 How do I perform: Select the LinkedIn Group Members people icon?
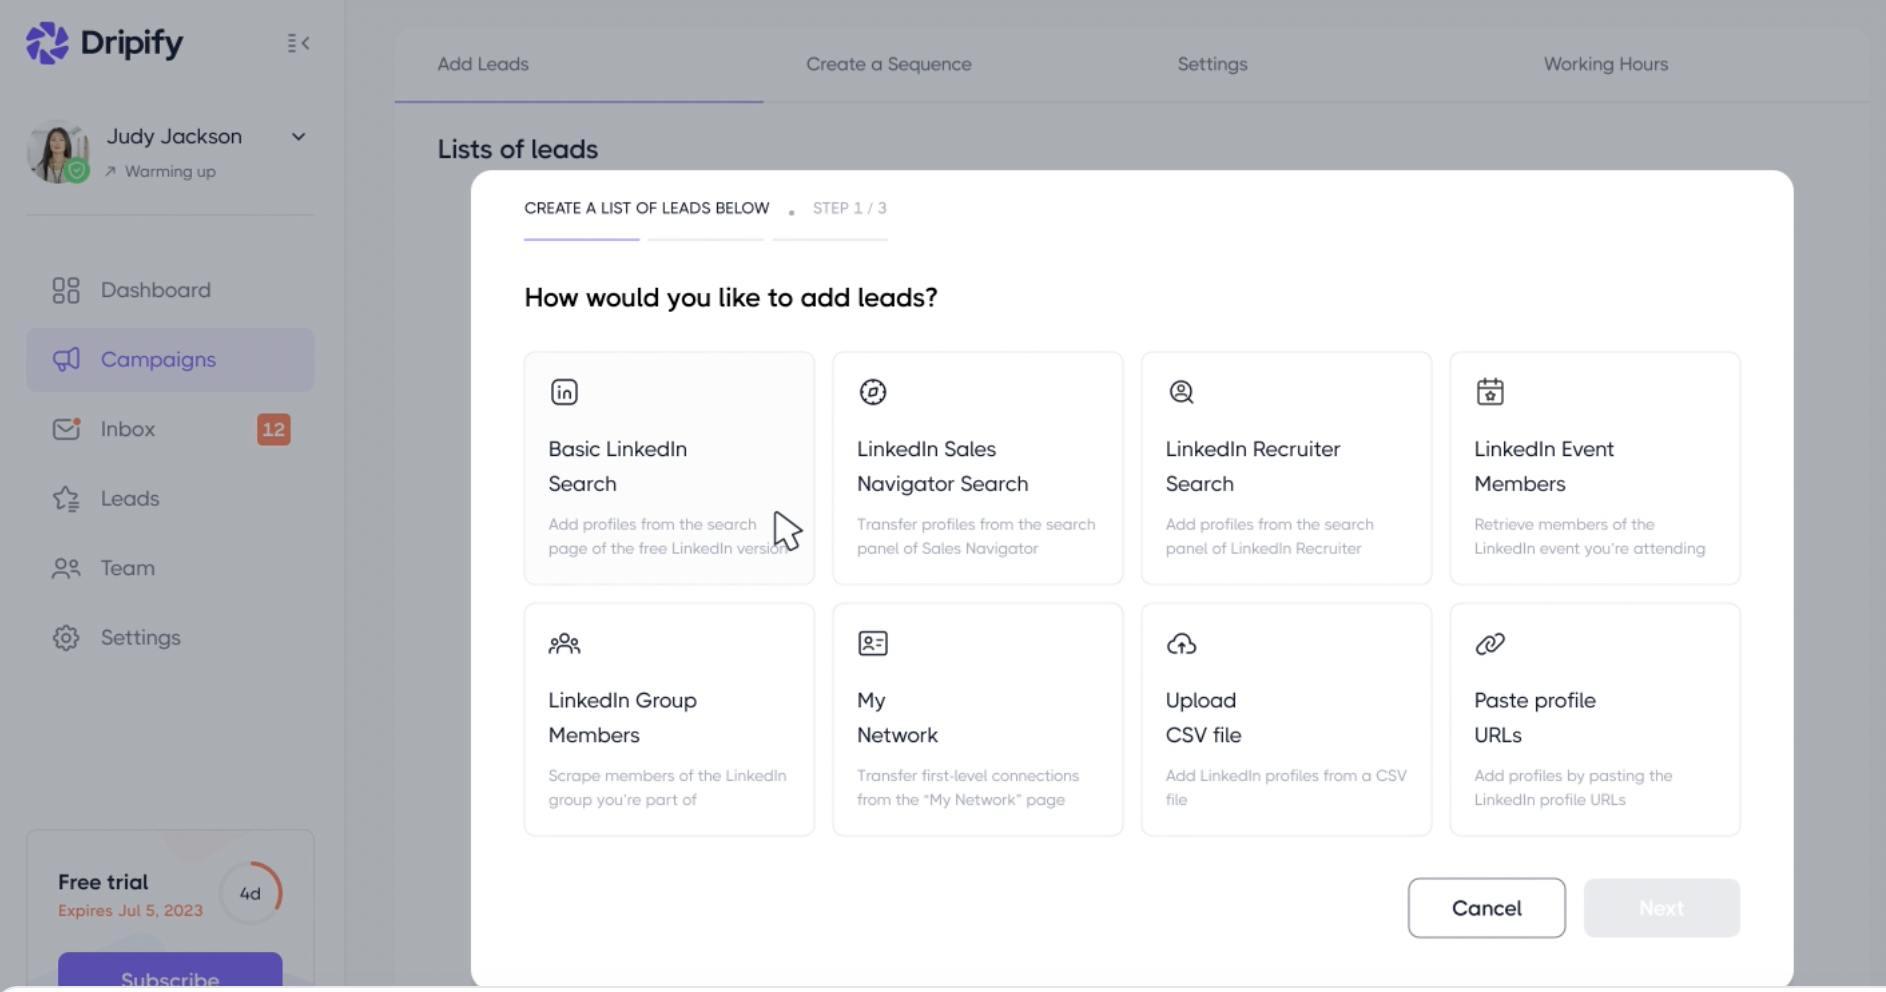click(x=564, y=643)
